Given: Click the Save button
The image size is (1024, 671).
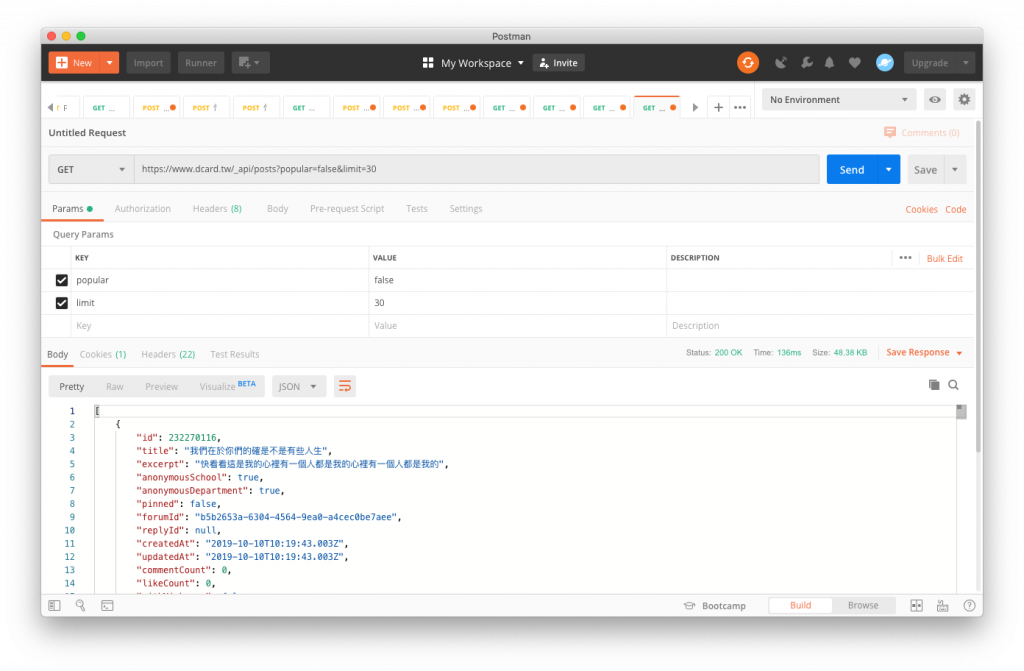Looking at the screenshot, I should [x=925, y=169].
